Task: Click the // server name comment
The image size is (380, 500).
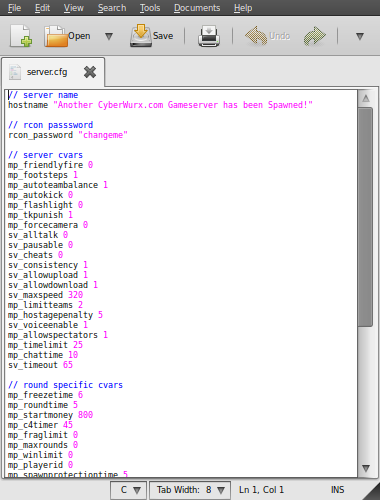Action: click(43, 95)
